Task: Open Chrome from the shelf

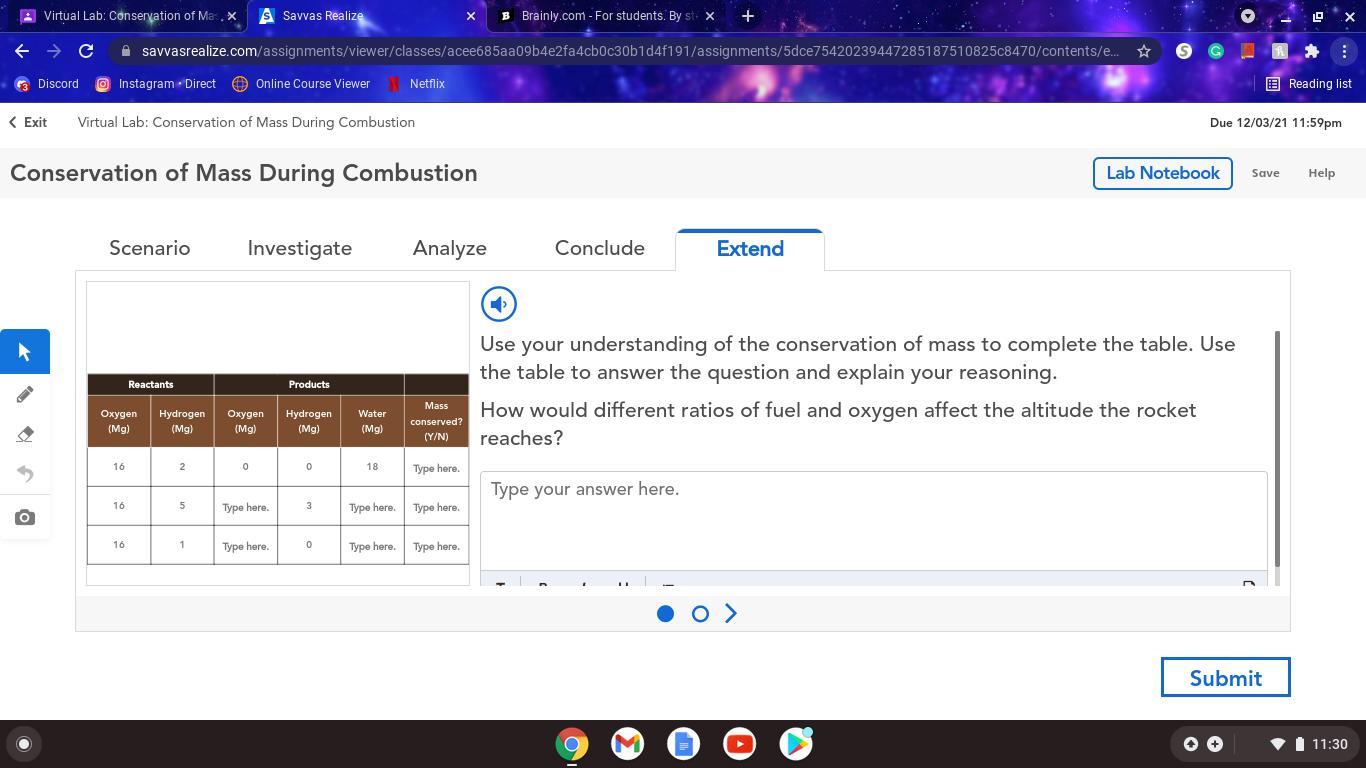Action: [x=572, y=744]
